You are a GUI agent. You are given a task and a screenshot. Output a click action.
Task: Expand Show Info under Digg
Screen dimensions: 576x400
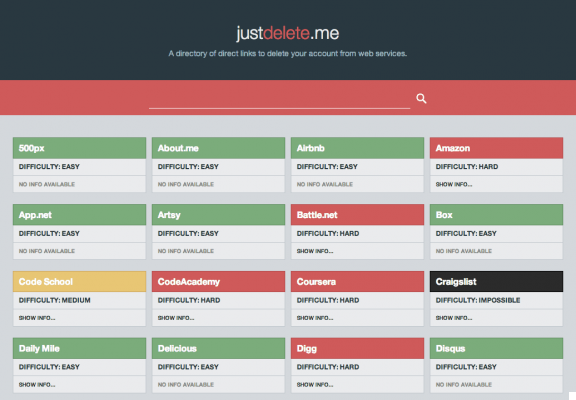315,385
